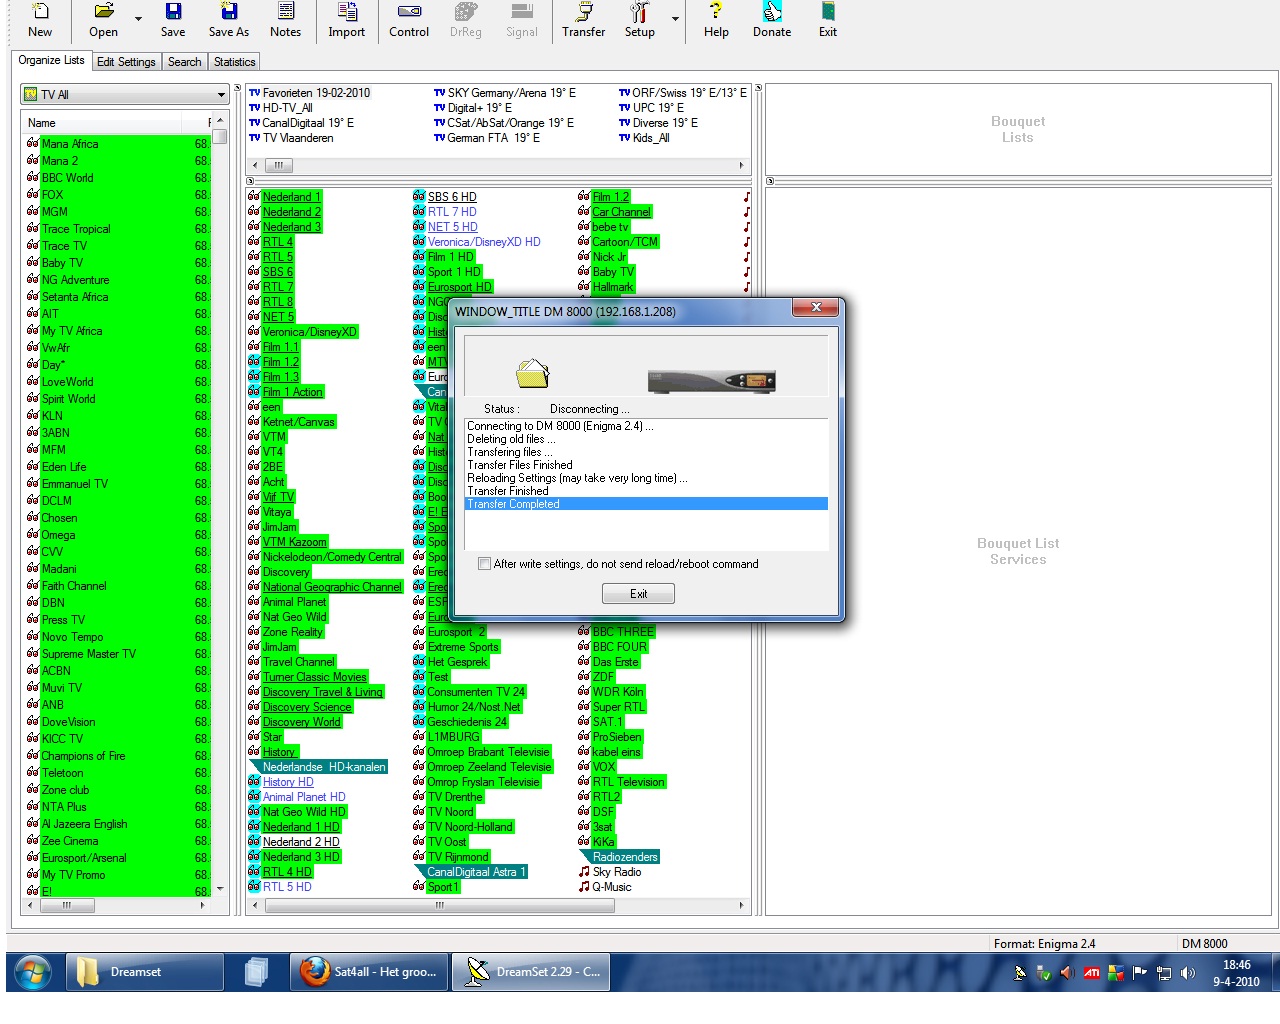This screenshot has height=1024, width=1280.
Task: Select 'SBS 6 HD' service
Action: pos(452,197)
